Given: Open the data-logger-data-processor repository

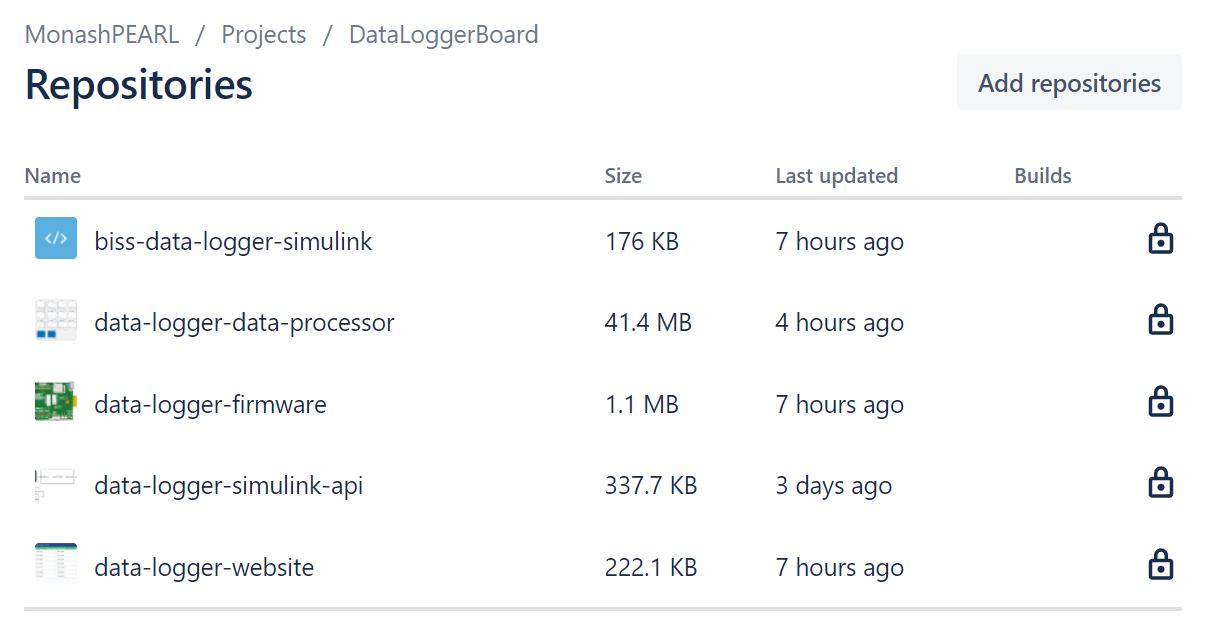Looking at the screenshot, I should pos(244,323).
